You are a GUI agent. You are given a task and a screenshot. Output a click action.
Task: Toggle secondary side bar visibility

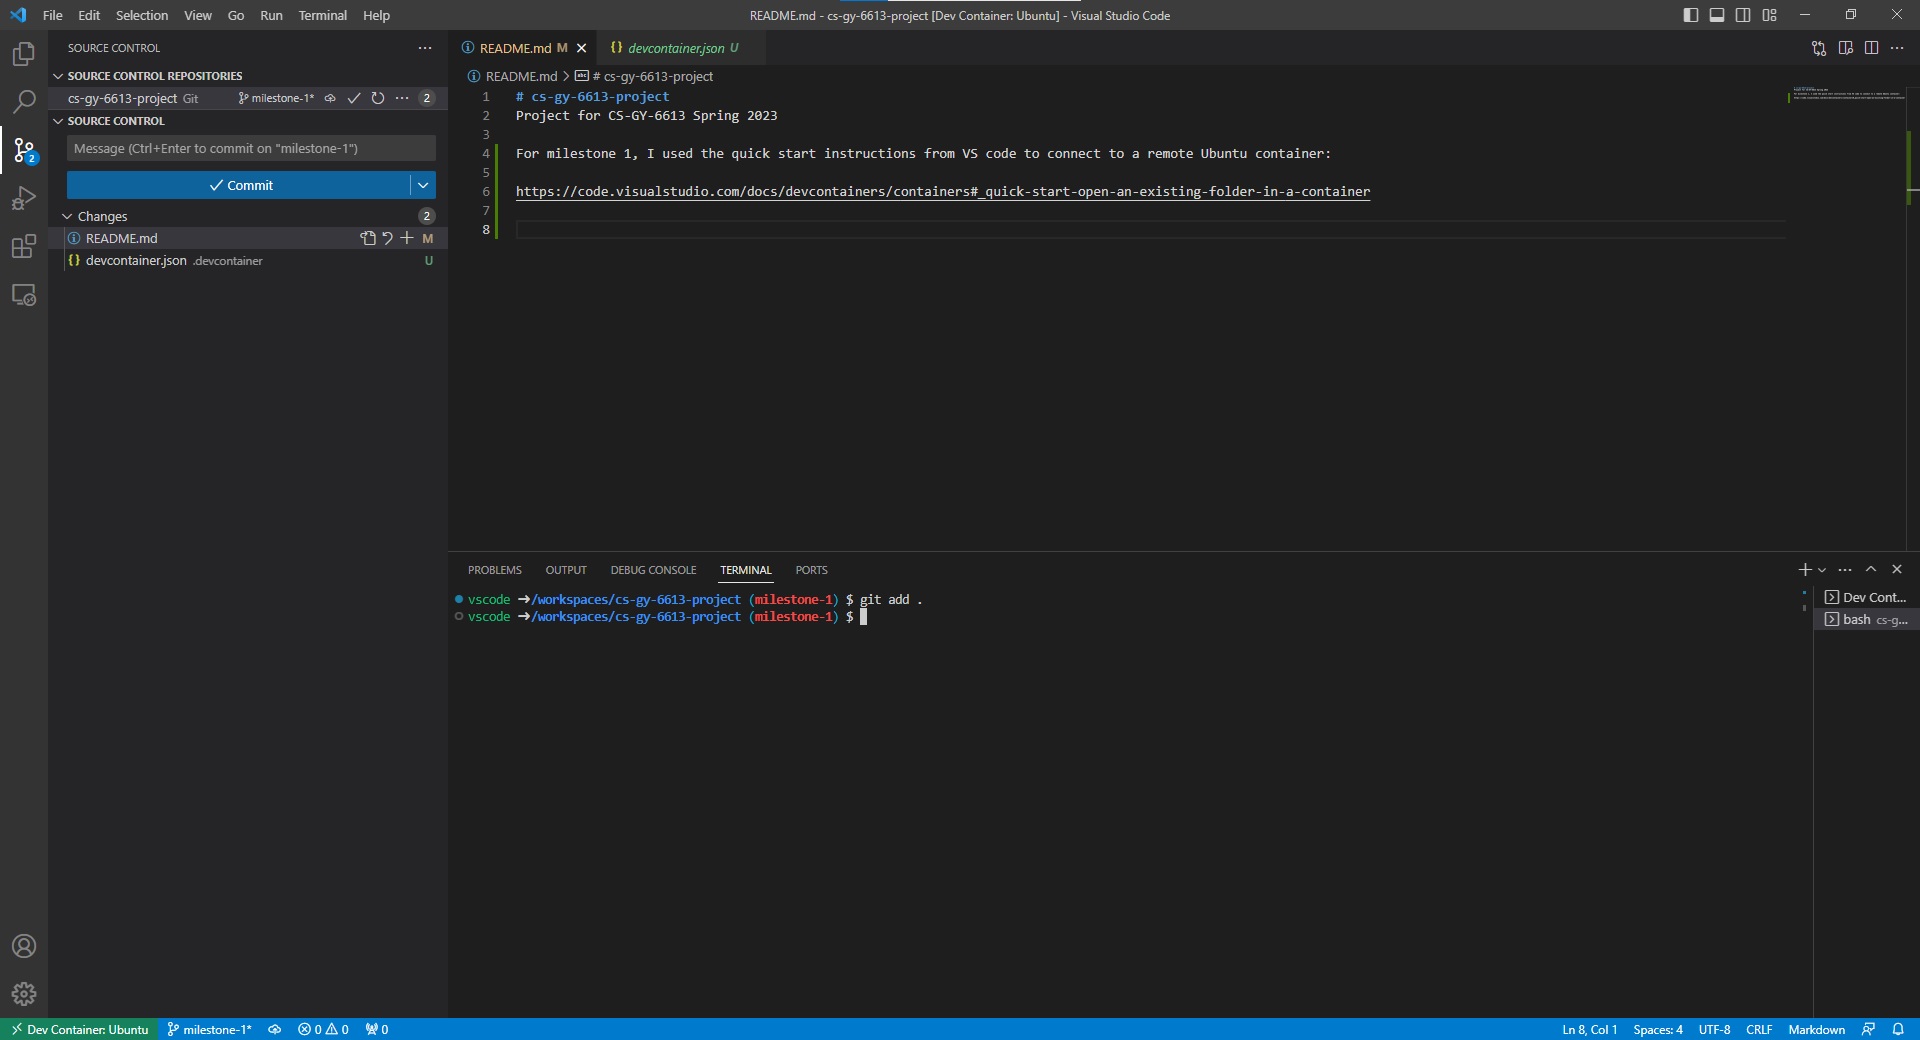click(1743, 15)
